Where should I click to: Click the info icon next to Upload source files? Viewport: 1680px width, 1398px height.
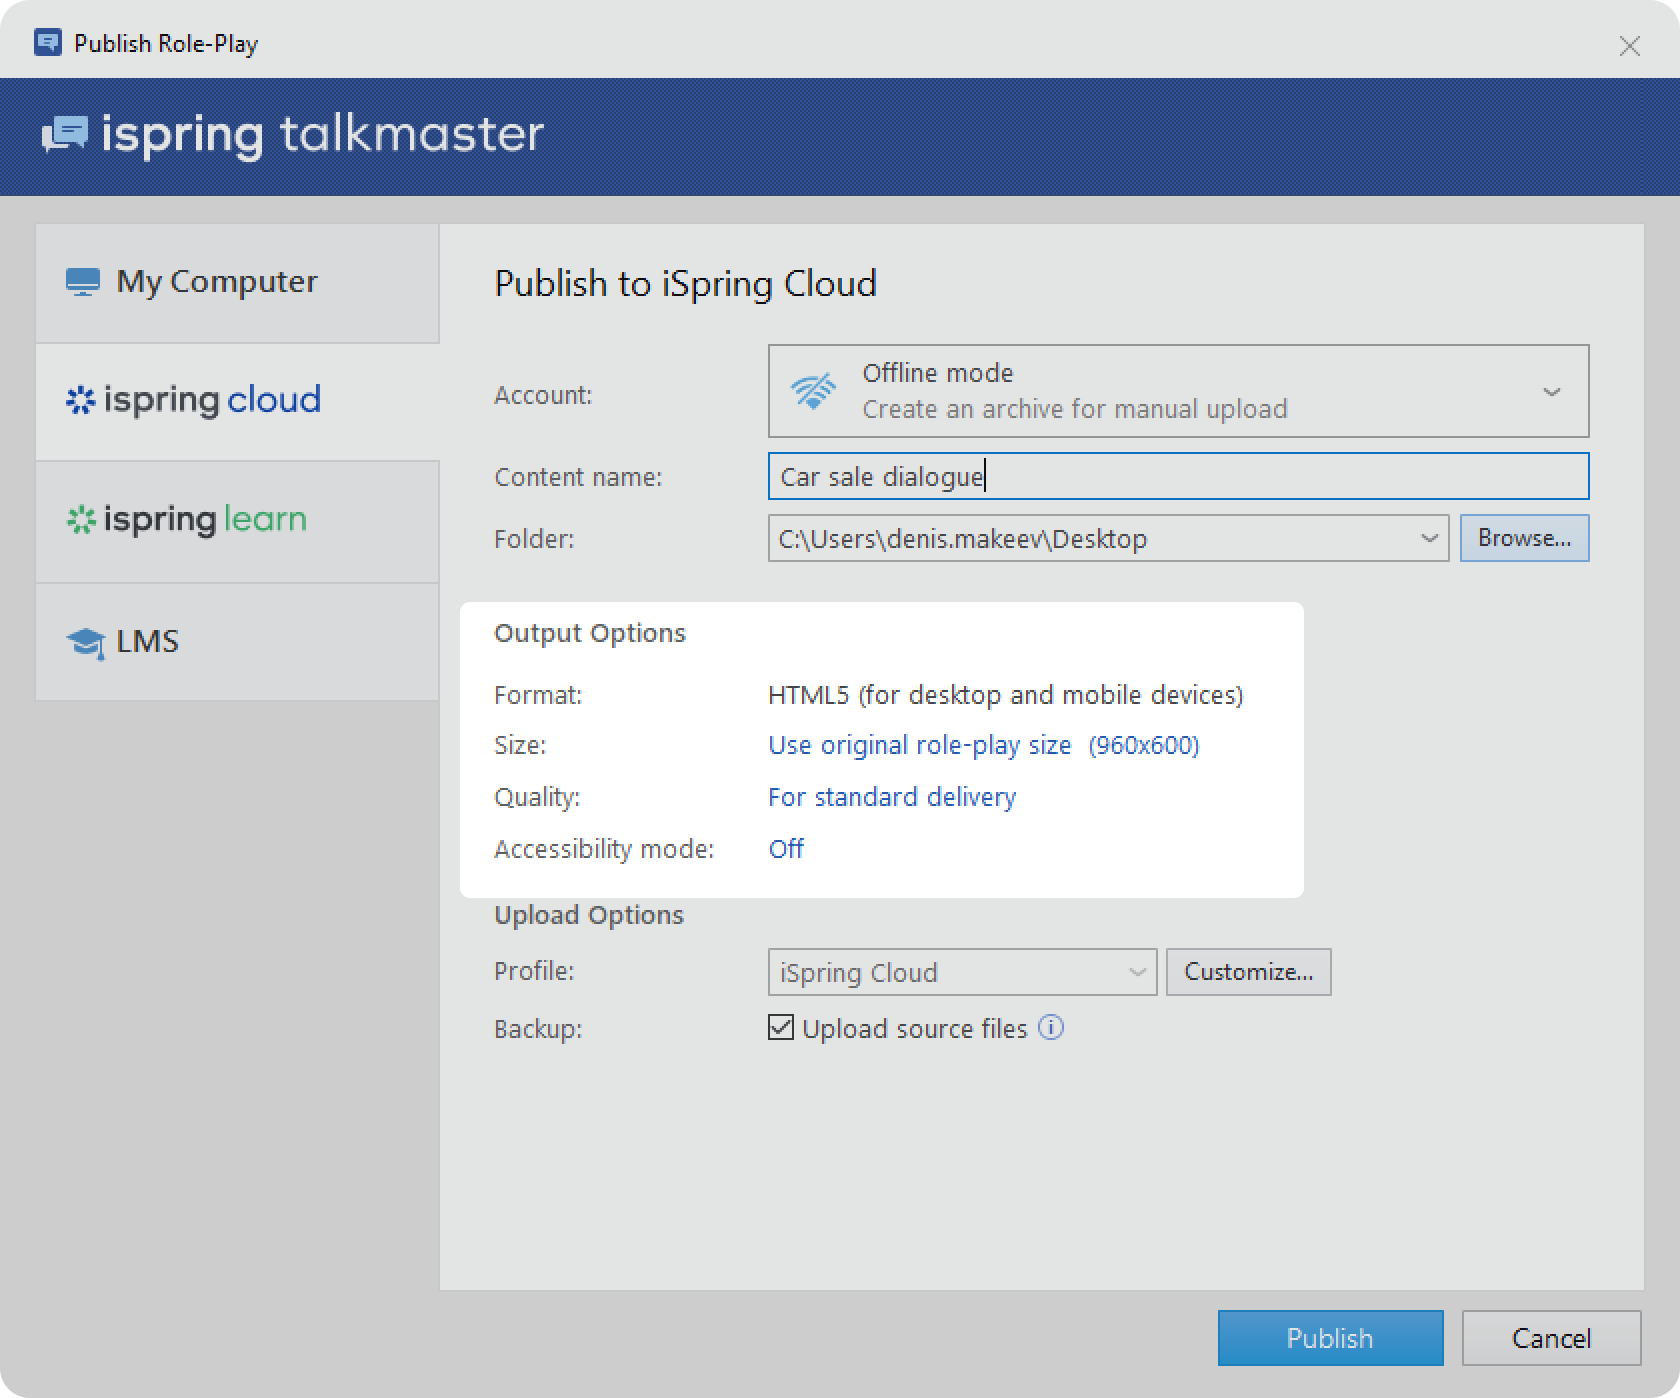pos(1051,1027)
